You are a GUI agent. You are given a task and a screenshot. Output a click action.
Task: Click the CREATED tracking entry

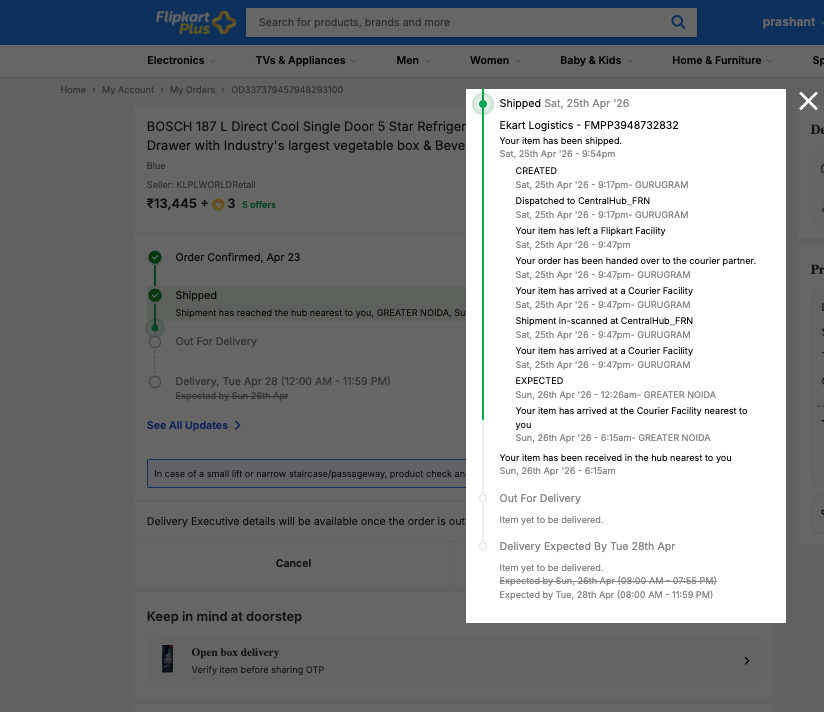[x=536, y=171]
